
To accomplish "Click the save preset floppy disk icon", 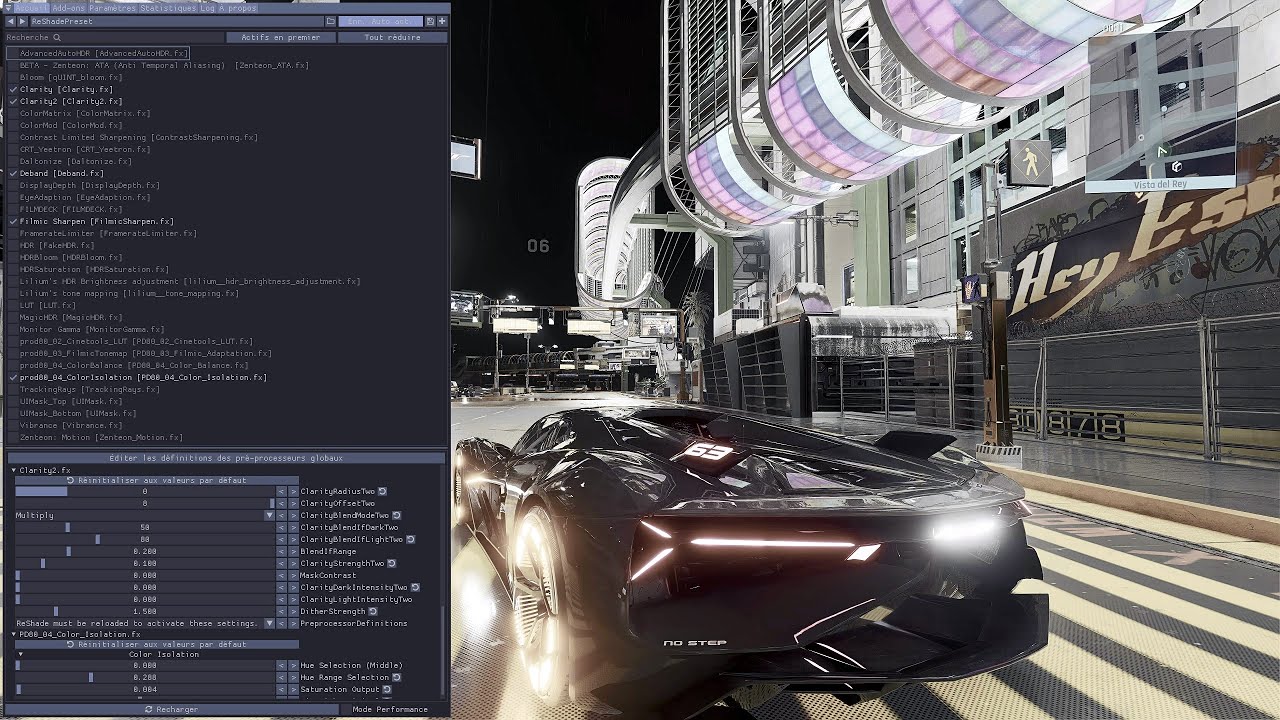I will tap(430, 21).
